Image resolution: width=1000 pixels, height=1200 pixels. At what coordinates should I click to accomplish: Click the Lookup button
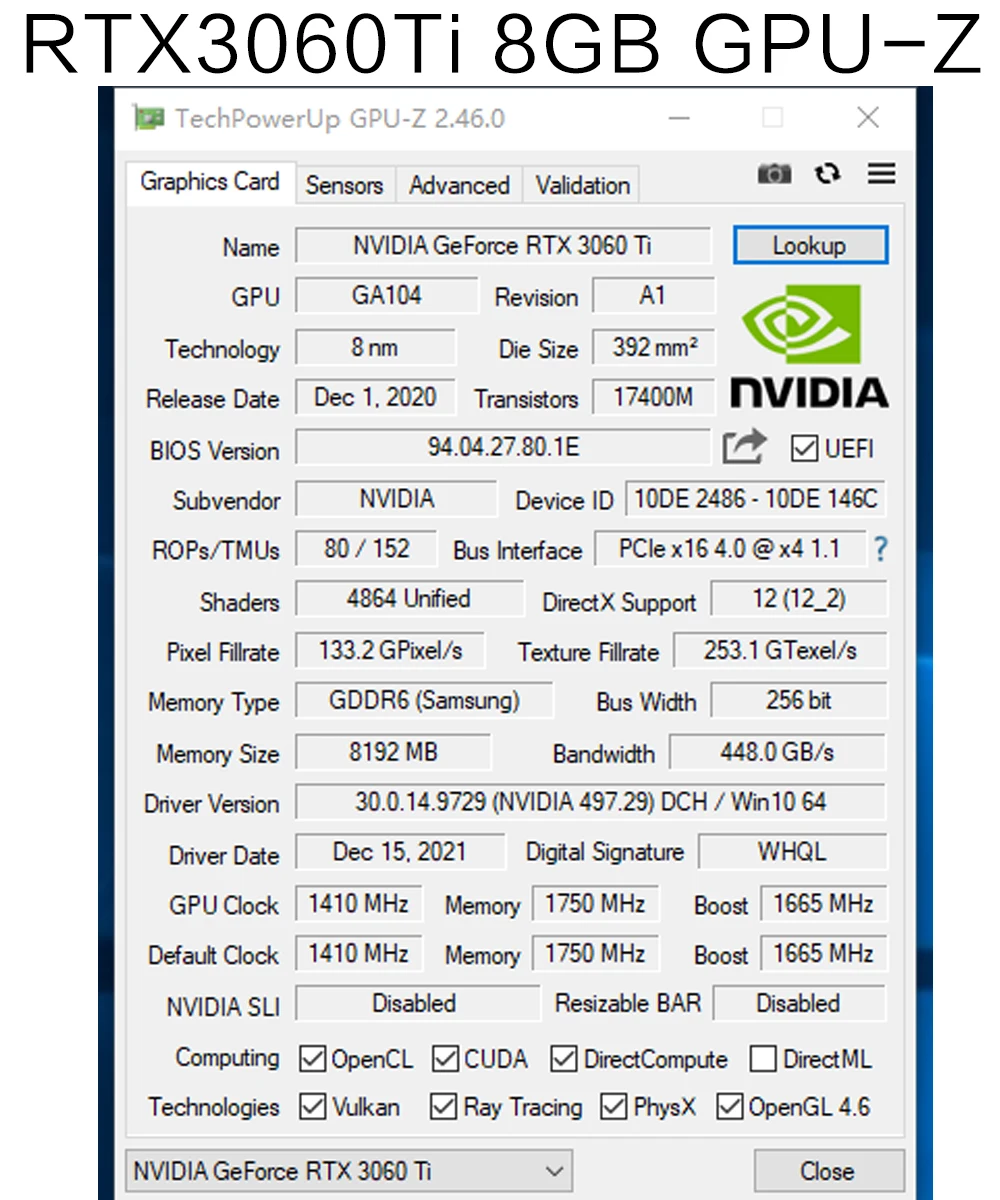click(810, 245)
